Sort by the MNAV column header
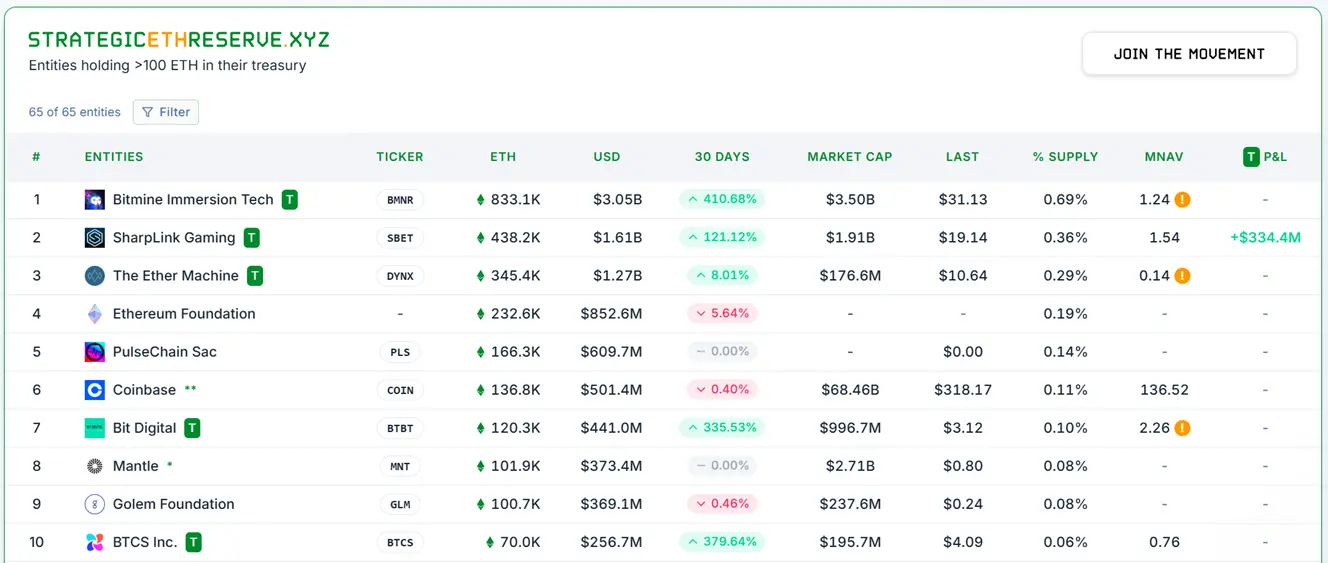Screen dimensions: 1328x563 click(1164, 157)
